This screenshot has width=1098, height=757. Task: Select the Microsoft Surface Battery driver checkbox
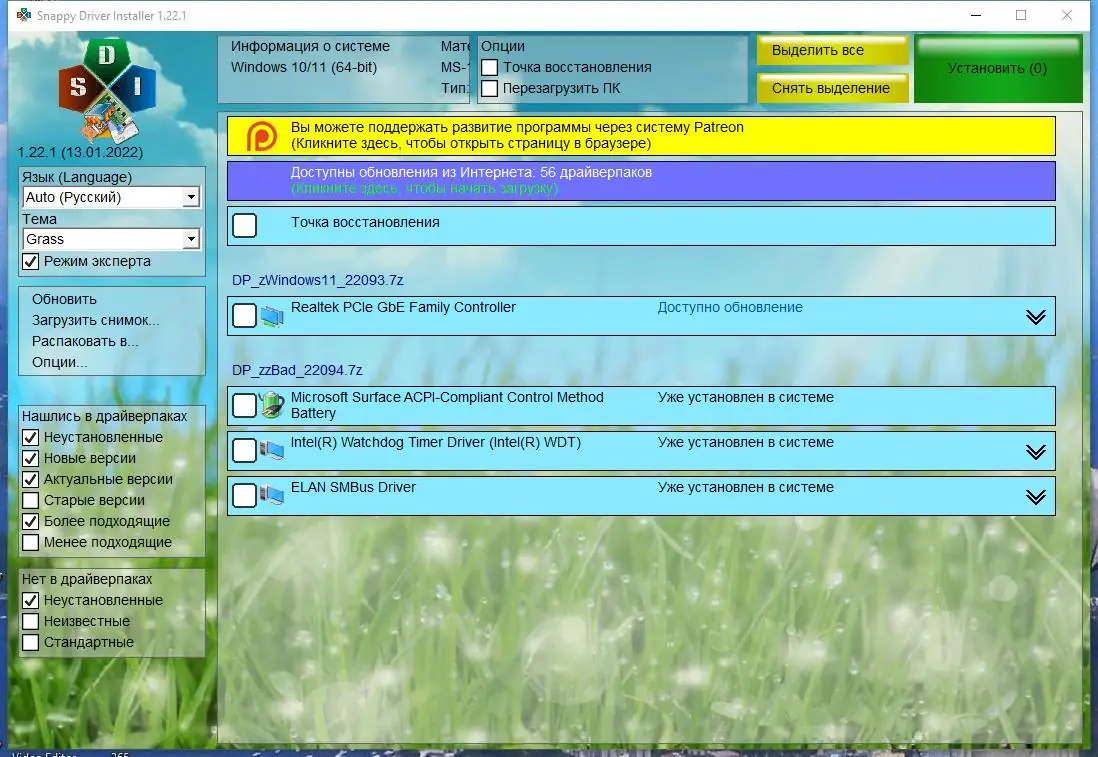244,405
